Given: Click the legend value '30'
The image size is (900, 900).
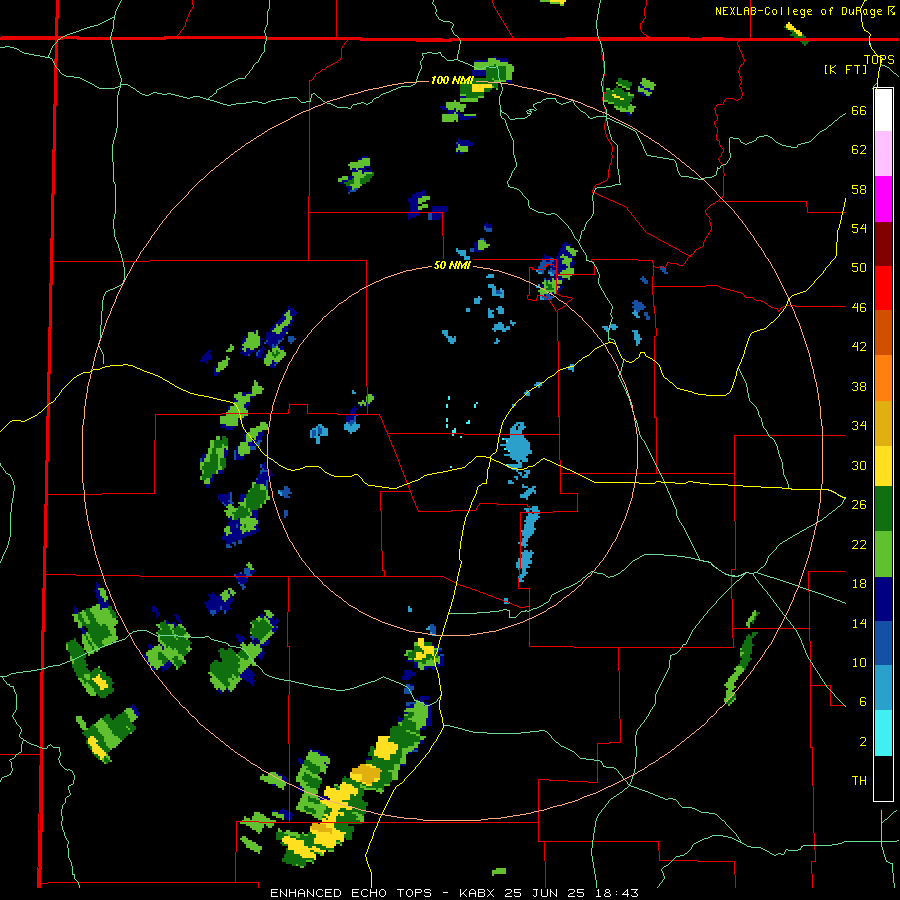Looking at the screenshot, I should point(859,465).
